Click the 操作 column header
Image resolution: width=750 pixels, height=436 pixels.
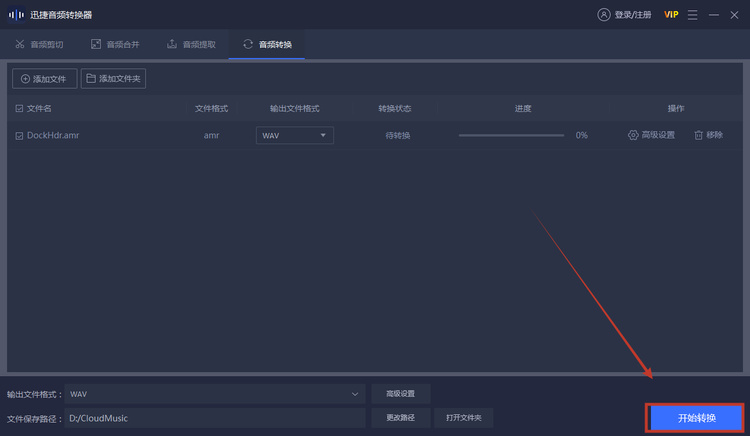click(676, 109)
